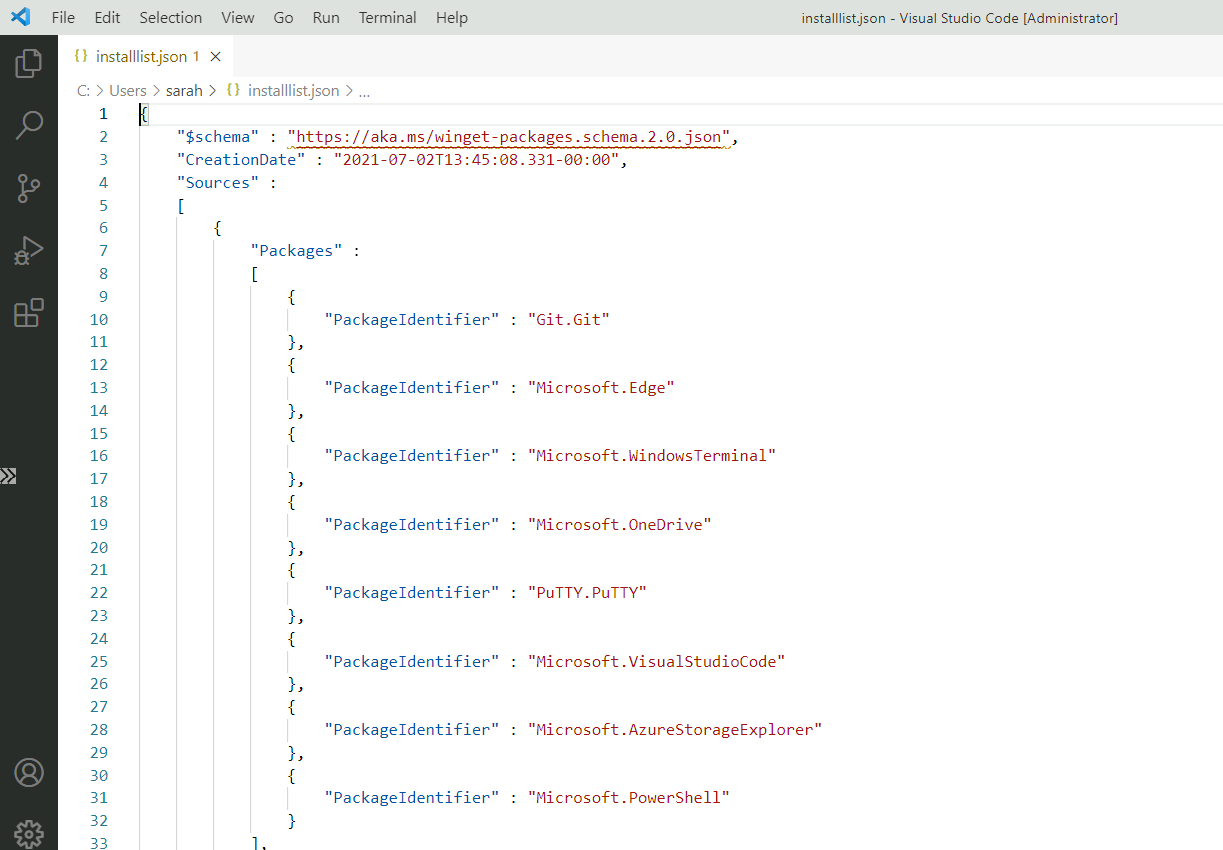Open the Explorer view in the activity bar
The width and height of the screenshot is (1223, 850).
[29, 63]
